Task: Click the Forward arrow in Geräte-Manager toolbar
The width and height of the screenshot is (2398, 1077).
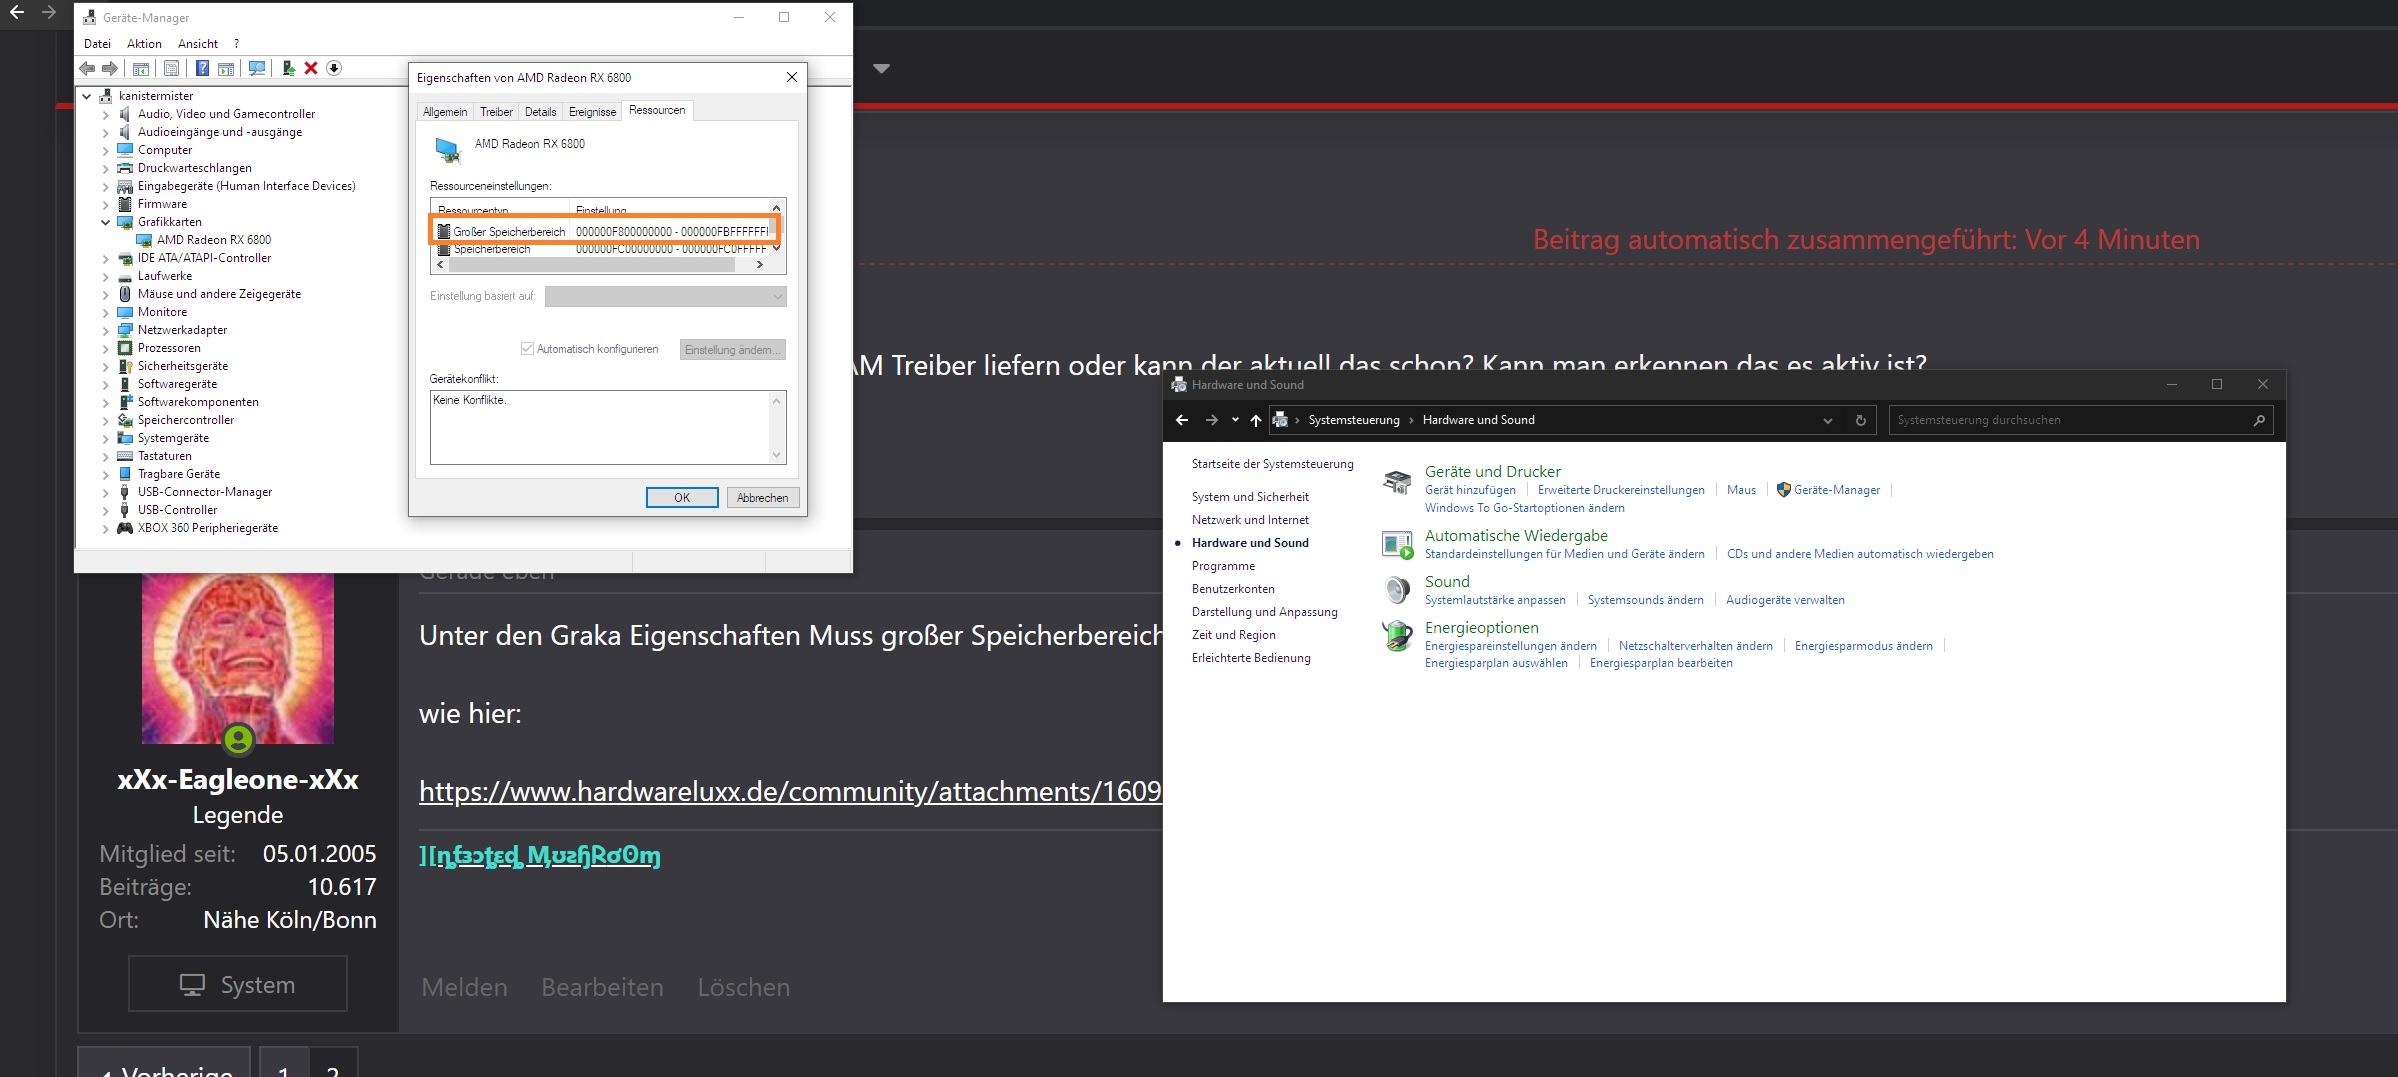Action: click(x=110, y=68)
